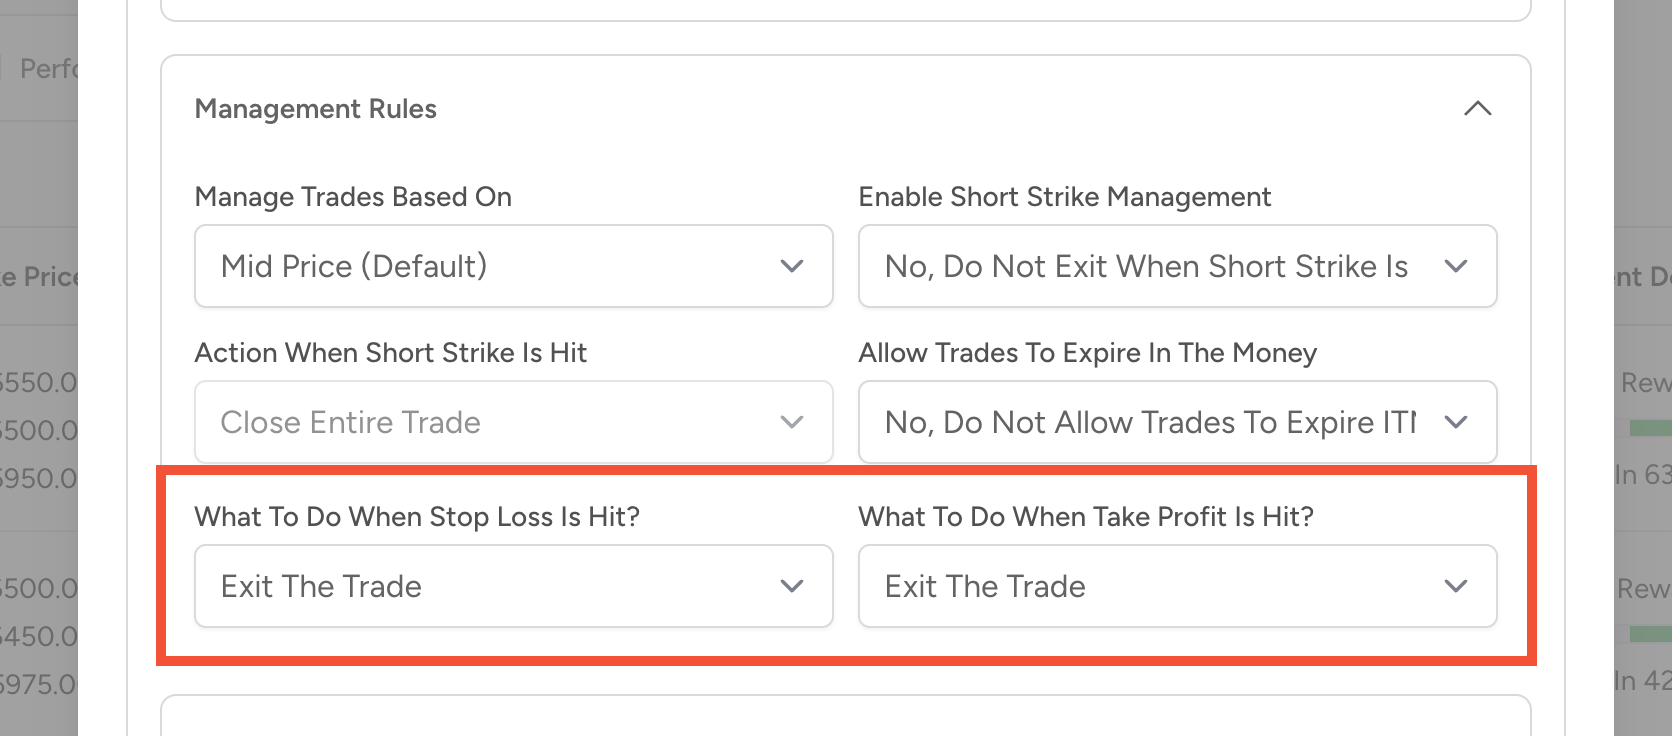Switch to the partially hidden Perf tab
Image resolution: width=1672 pixels, height=736 pixels.
tap(47, 69)
